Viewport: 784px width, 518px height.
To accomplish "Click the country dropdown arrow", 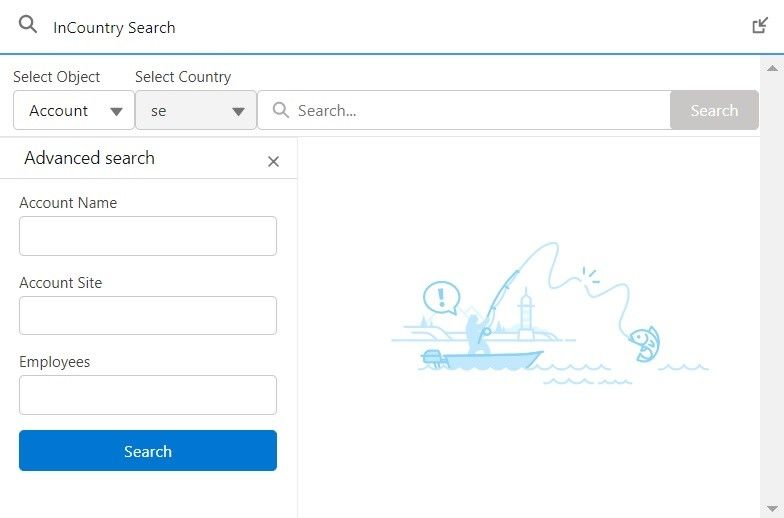I will [x=238, y=111].
